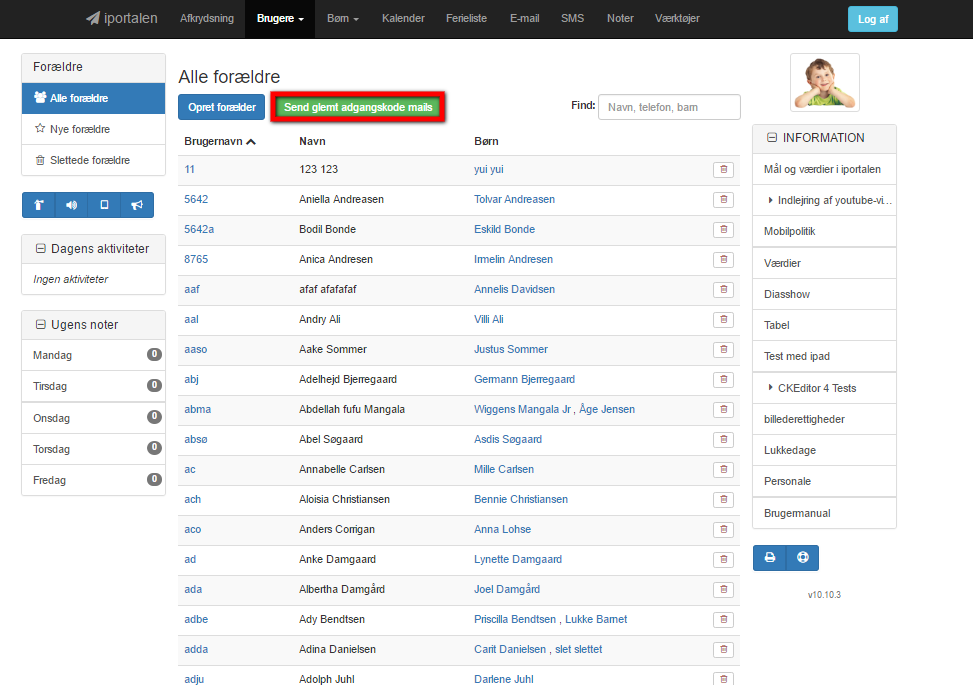Sort the list by Brugernavn column
The width and height of the screenshot is (973, 685).
[220, 141]
